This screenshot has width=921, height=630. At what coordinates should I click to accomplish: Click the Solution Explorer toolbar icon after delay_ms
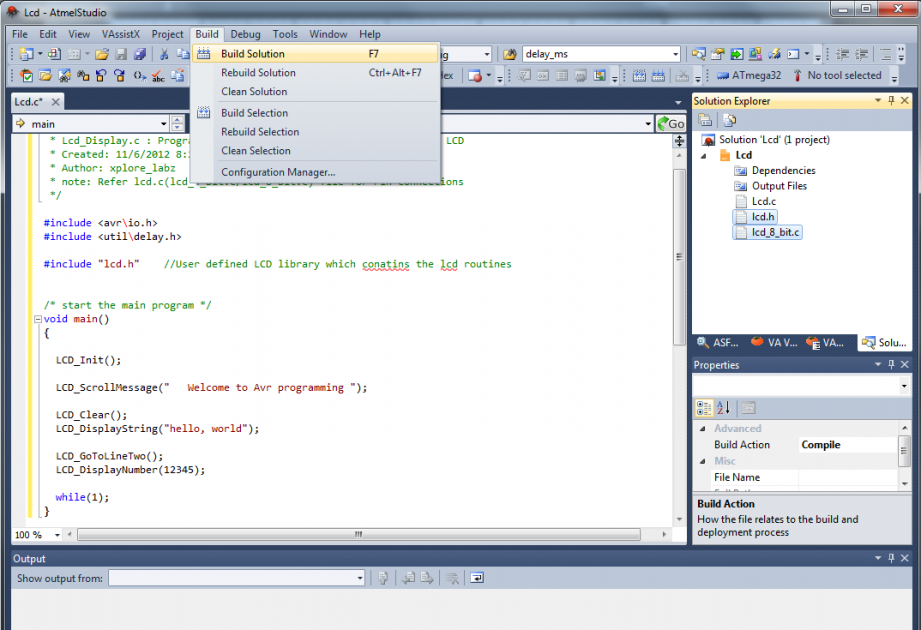pos(698,54)
